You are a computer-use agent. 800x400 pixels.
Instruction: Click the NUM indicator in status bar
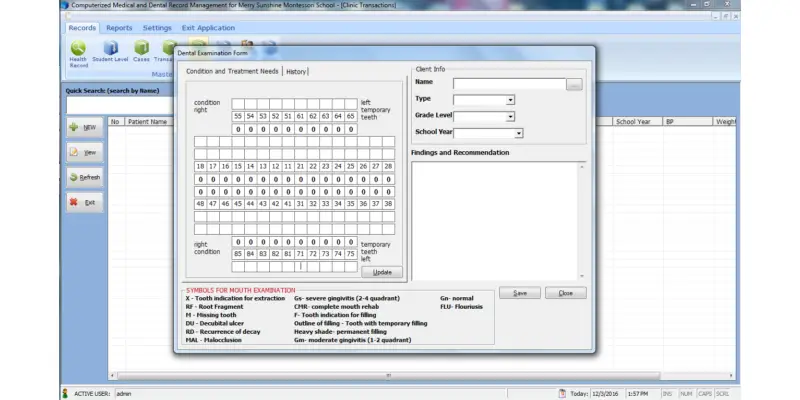click(686, 394)
